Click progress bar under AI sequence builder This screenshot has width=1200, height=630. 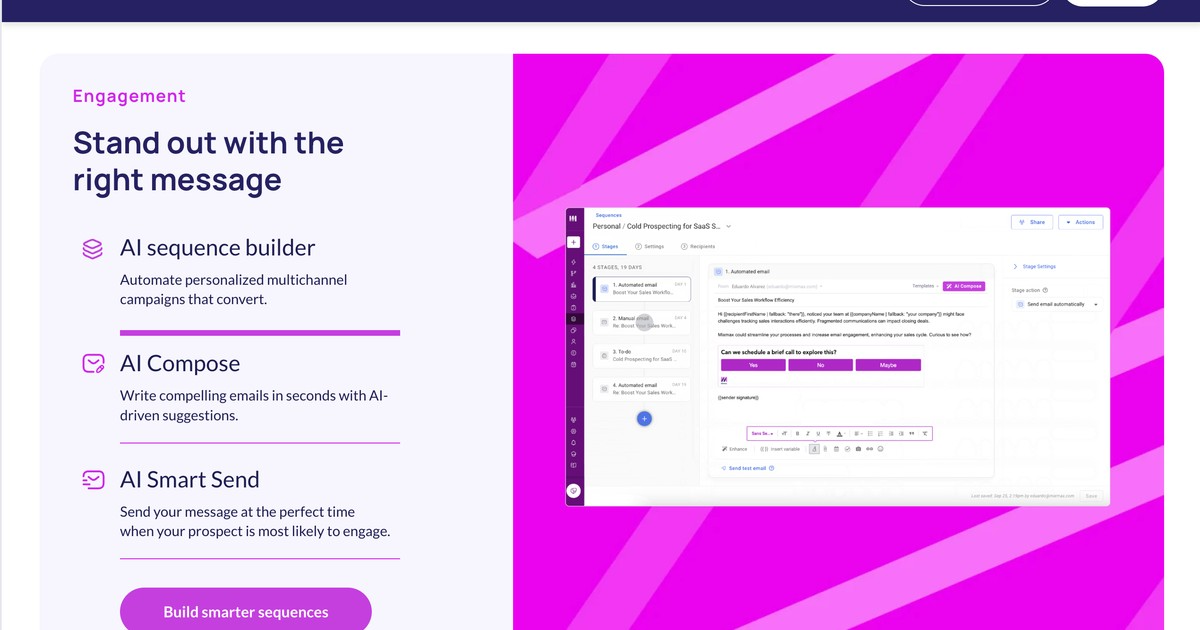[260, 333]
